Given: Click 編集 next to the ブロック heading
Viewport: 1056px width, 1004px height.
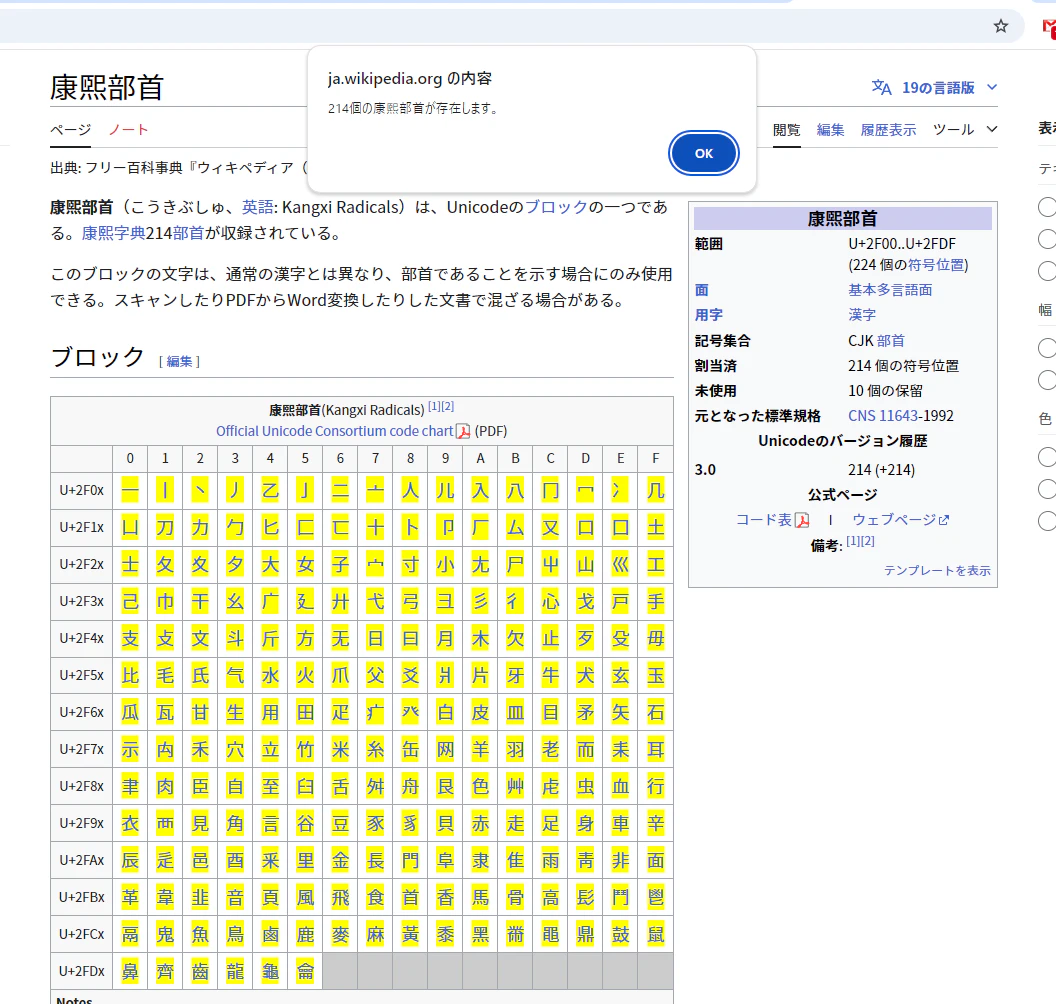Looking at the screenshot, I should [180, 362].
